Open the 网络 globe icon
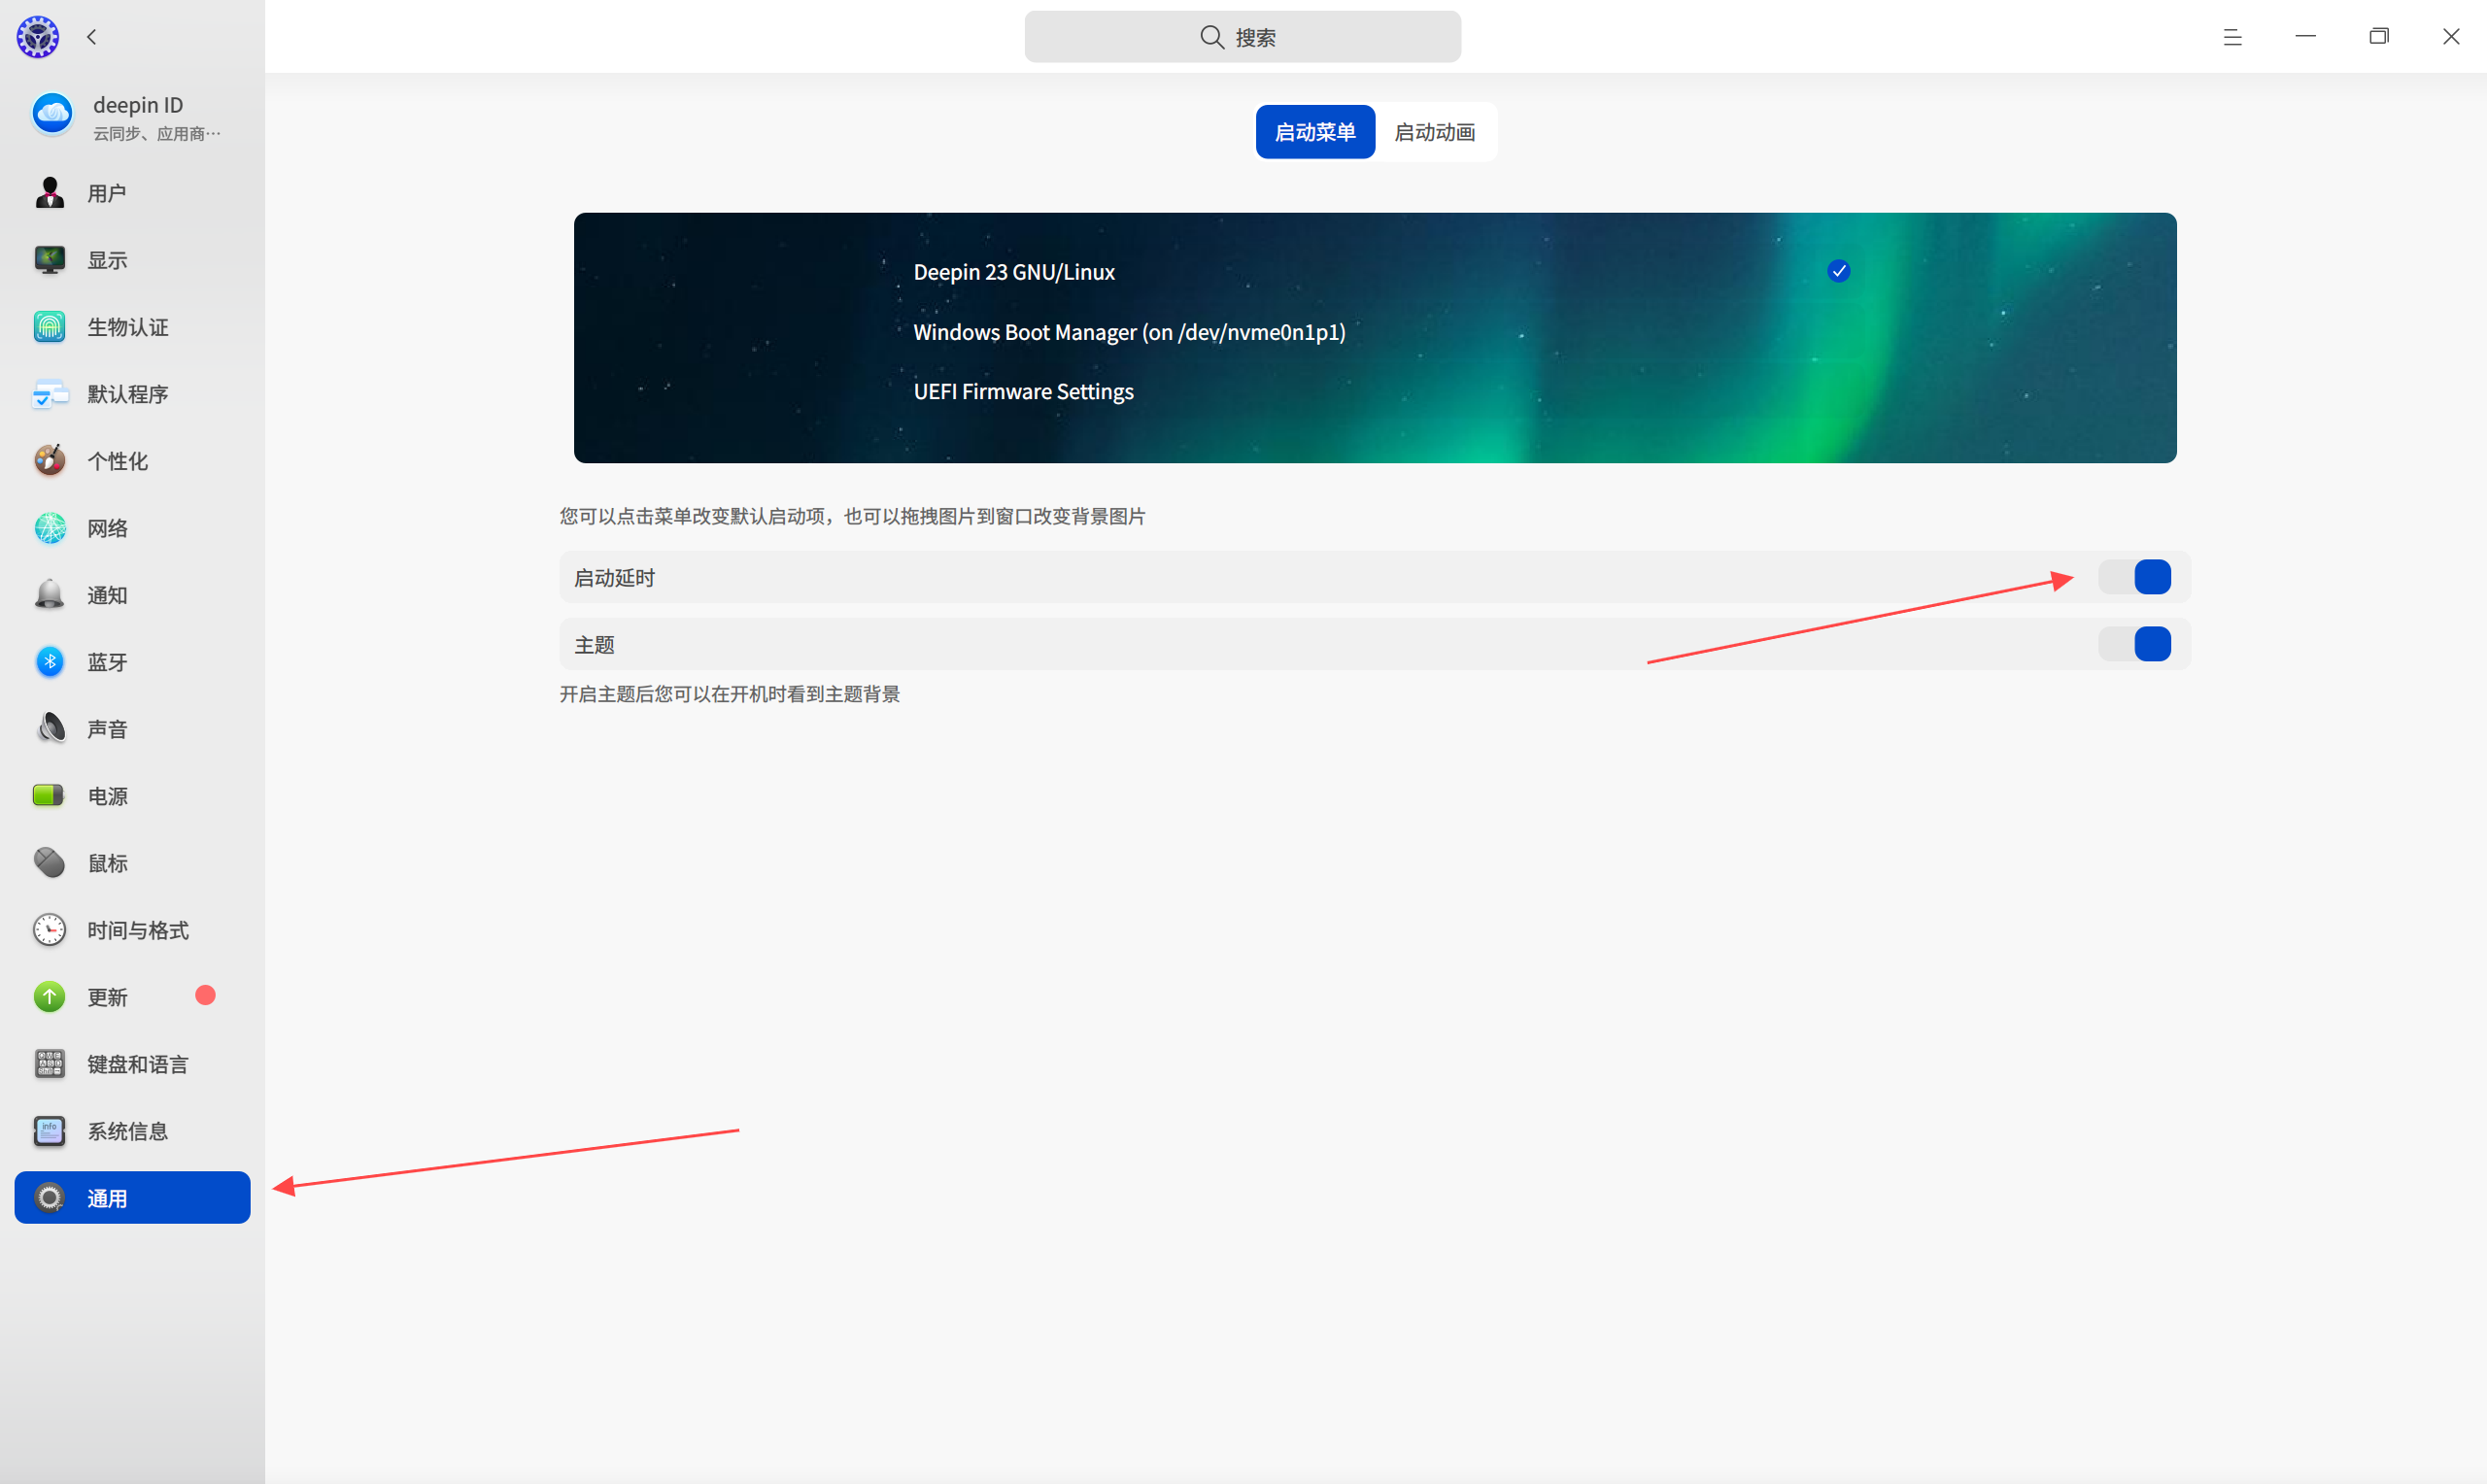2487x1484 pixels. click(x=50, y=527)
